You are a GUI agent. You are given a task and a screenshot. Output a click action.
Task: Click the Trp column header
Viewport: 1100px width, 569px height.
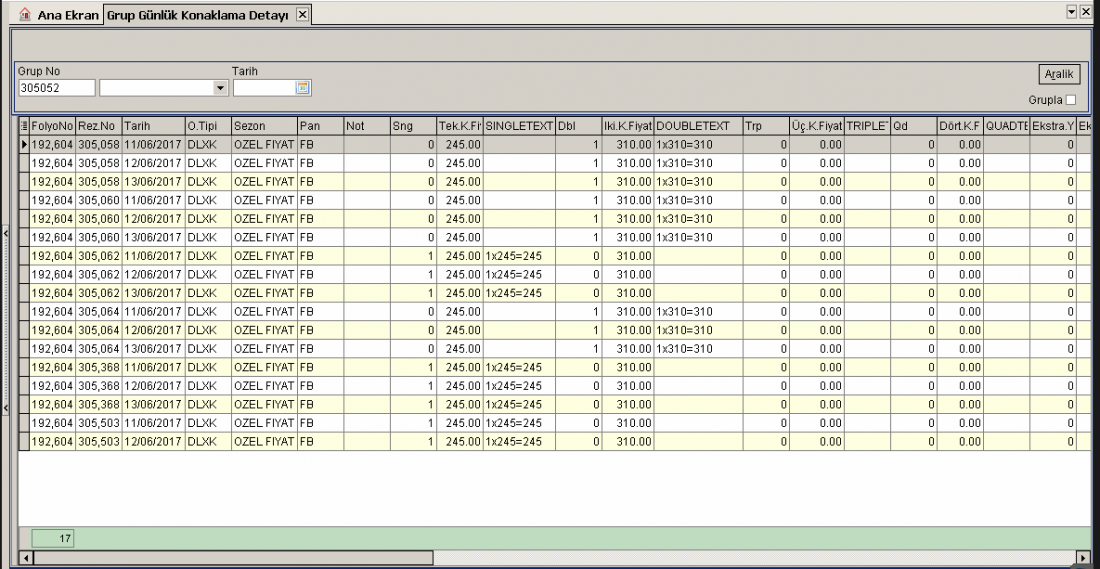point(767,126)
